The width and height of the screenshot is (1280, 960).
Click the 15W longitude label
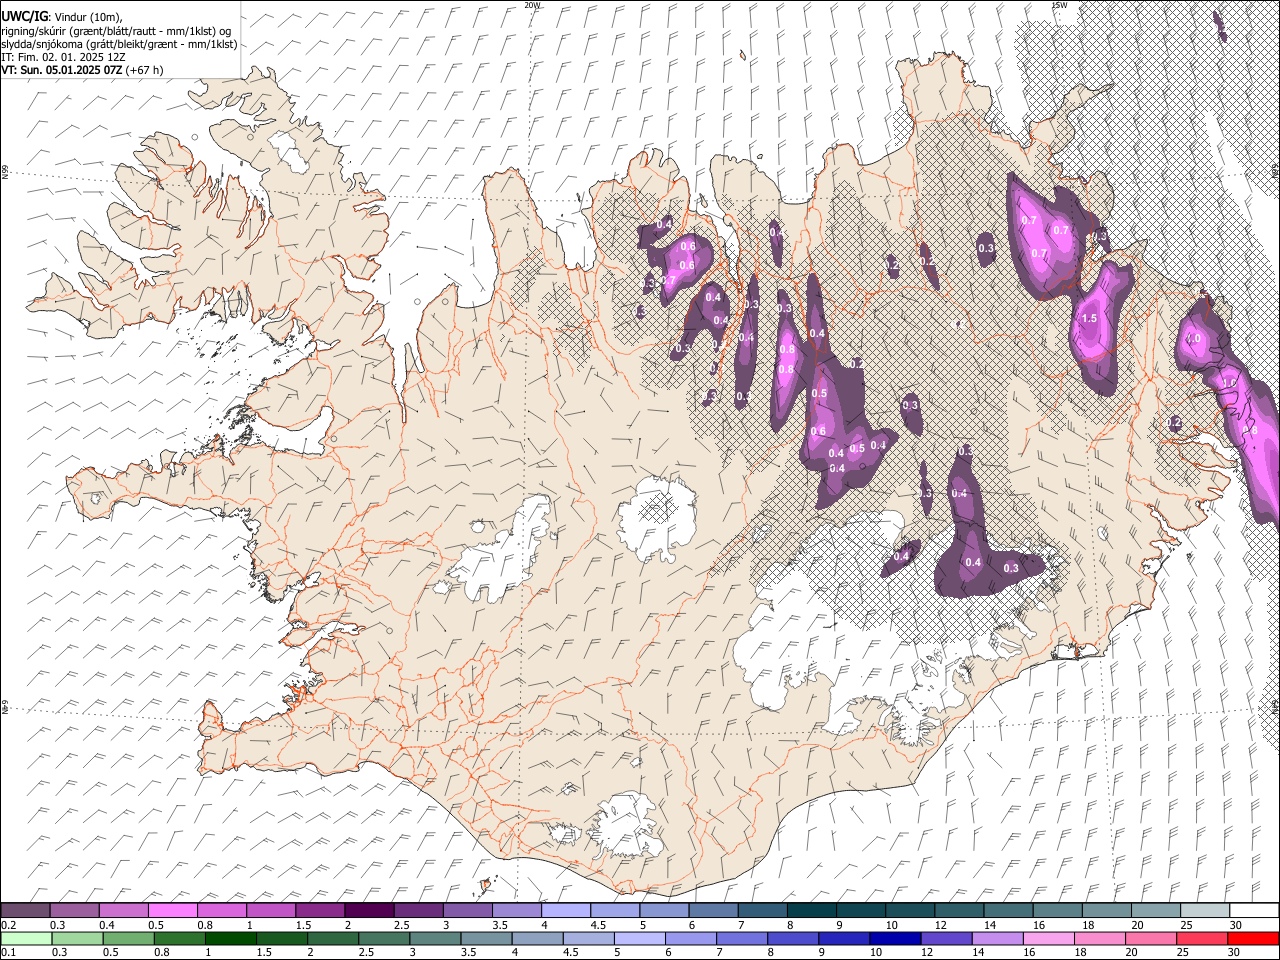point(1060,5)
